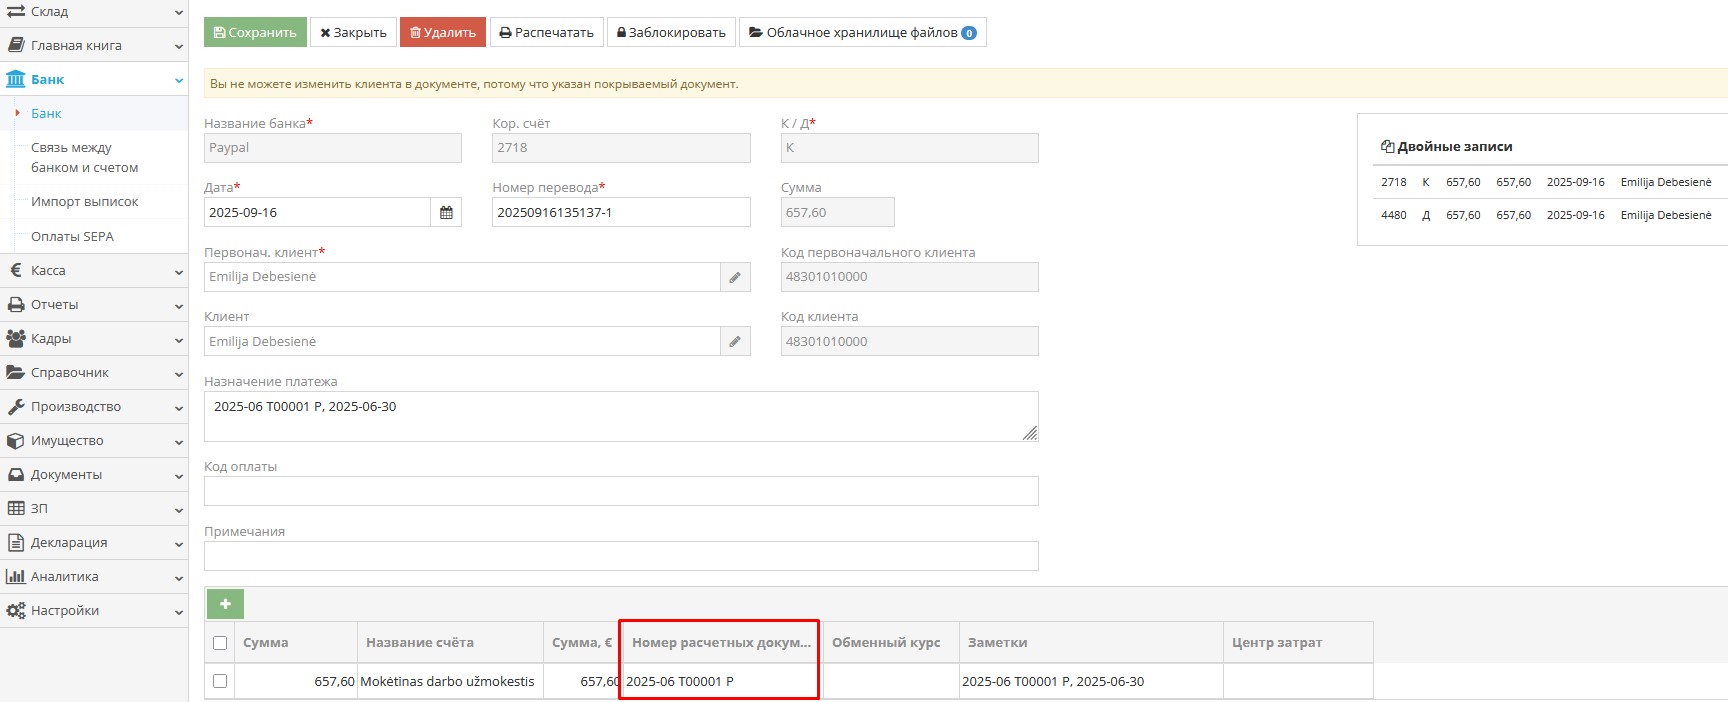Open Связь между банком и счетом

(x=85, y=158)
